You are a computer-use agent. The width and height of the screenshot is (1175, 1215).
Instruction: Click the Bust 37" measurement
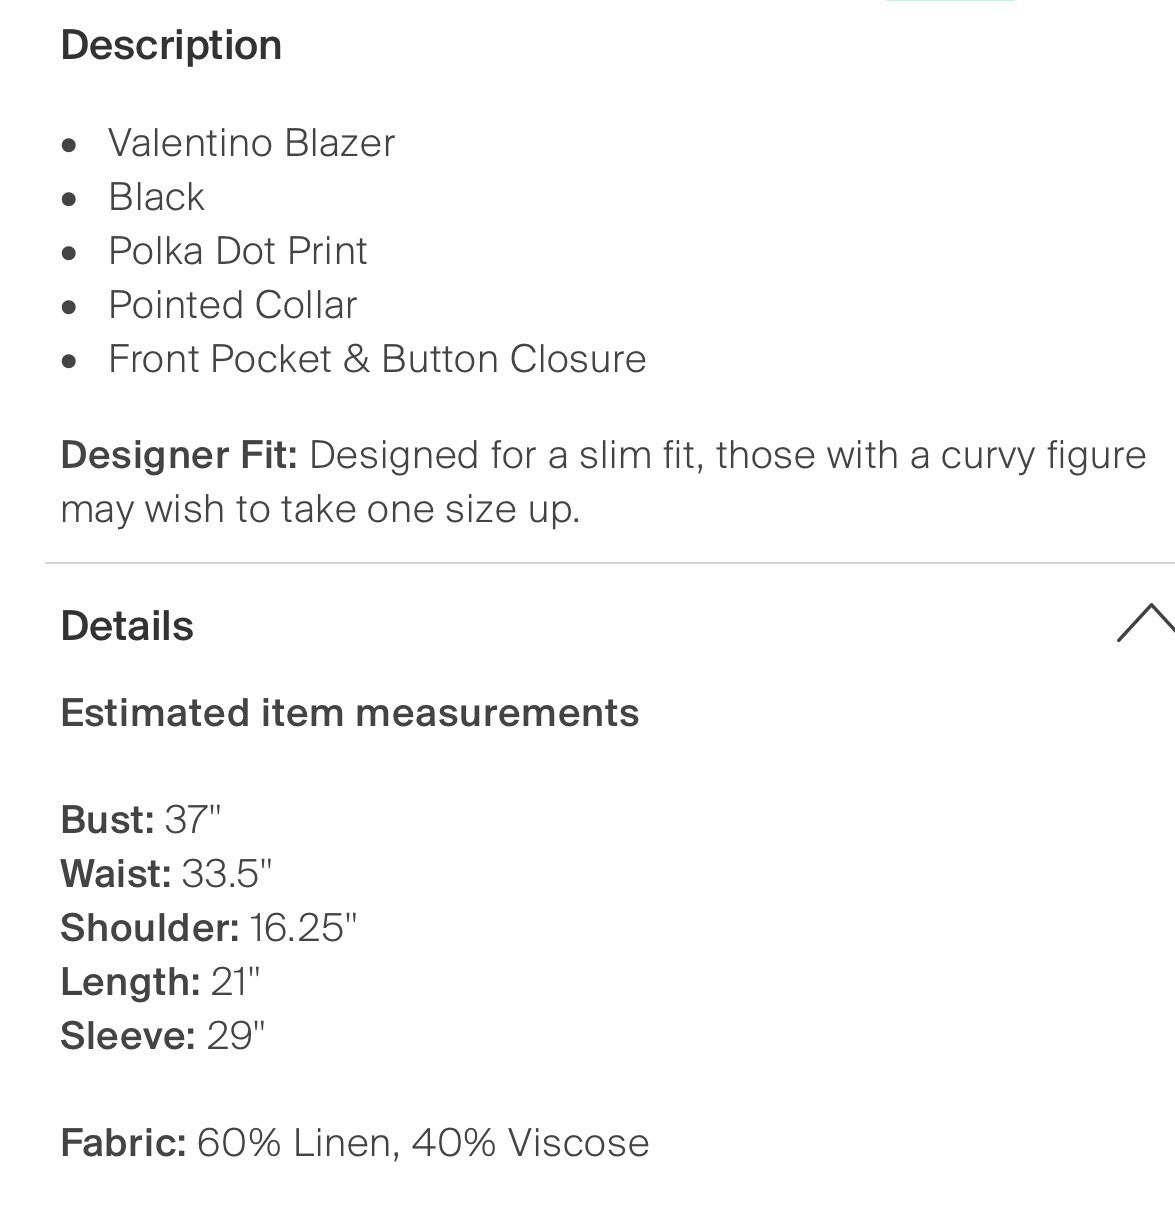(x=141, y=820)
